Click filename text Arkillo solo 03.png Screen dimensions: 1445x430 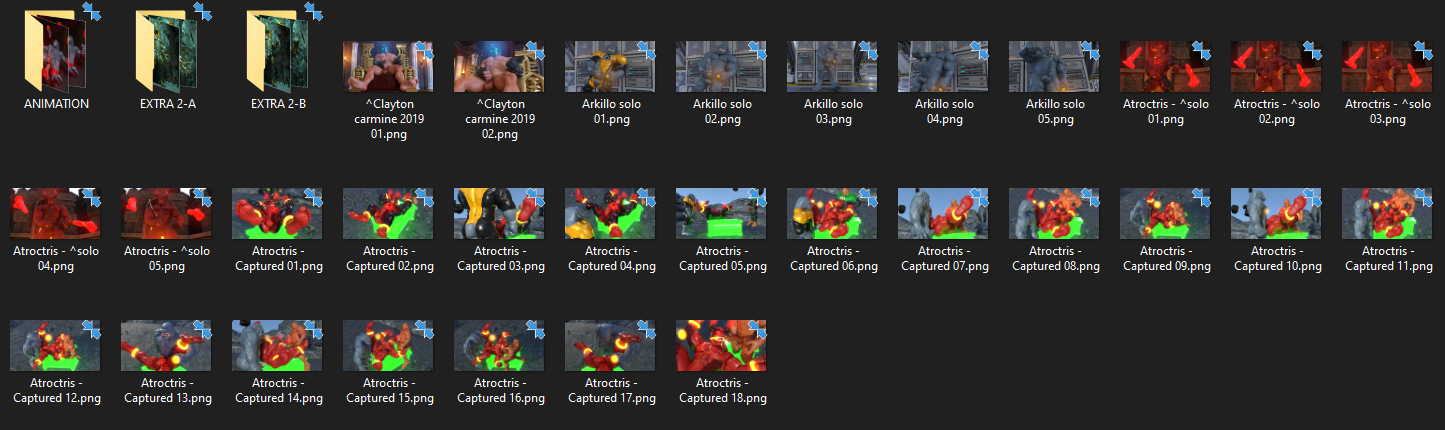pyautogui.click(x=832, y=111)
